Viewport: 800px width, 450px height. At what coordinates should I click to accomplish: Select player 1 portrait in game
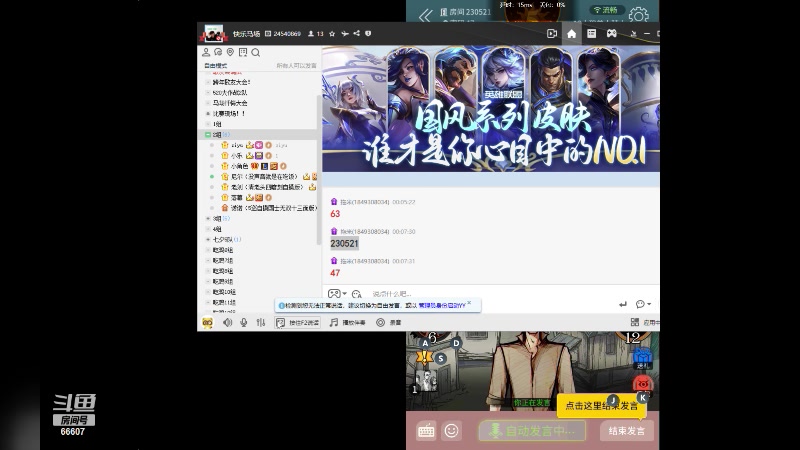pyautogui.click(x=425, y=381)
